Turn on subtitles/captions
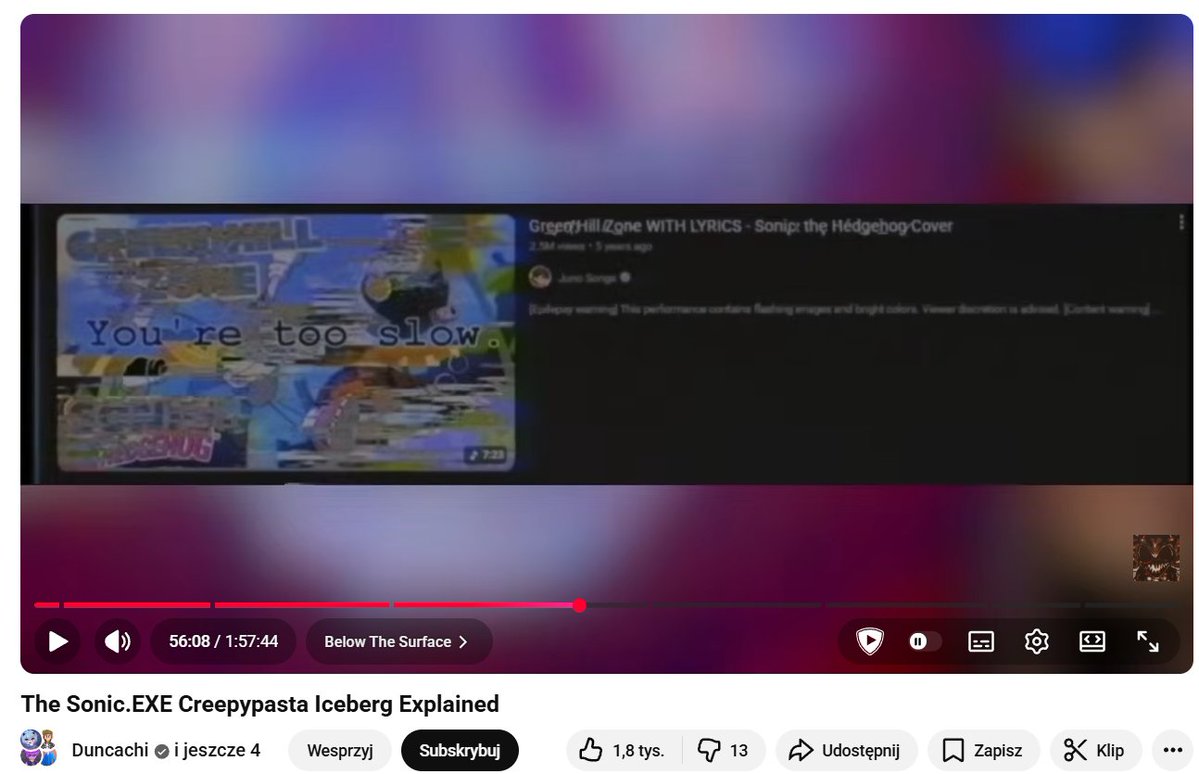 tap(981, 641)
